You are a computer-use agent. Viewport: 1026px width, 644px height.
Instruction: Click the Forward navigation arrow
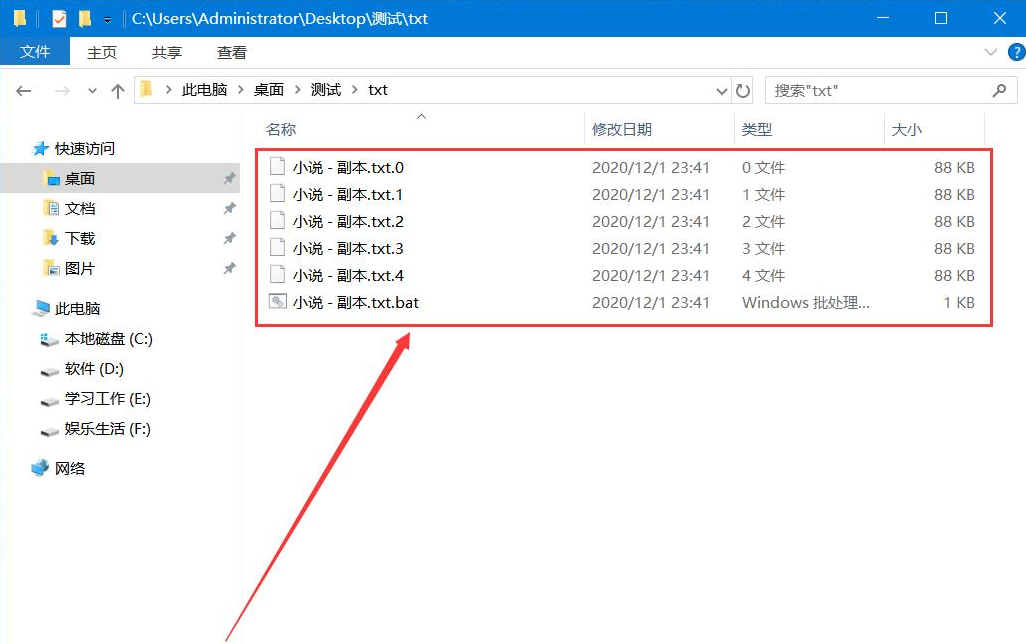[x=62, y=91]
